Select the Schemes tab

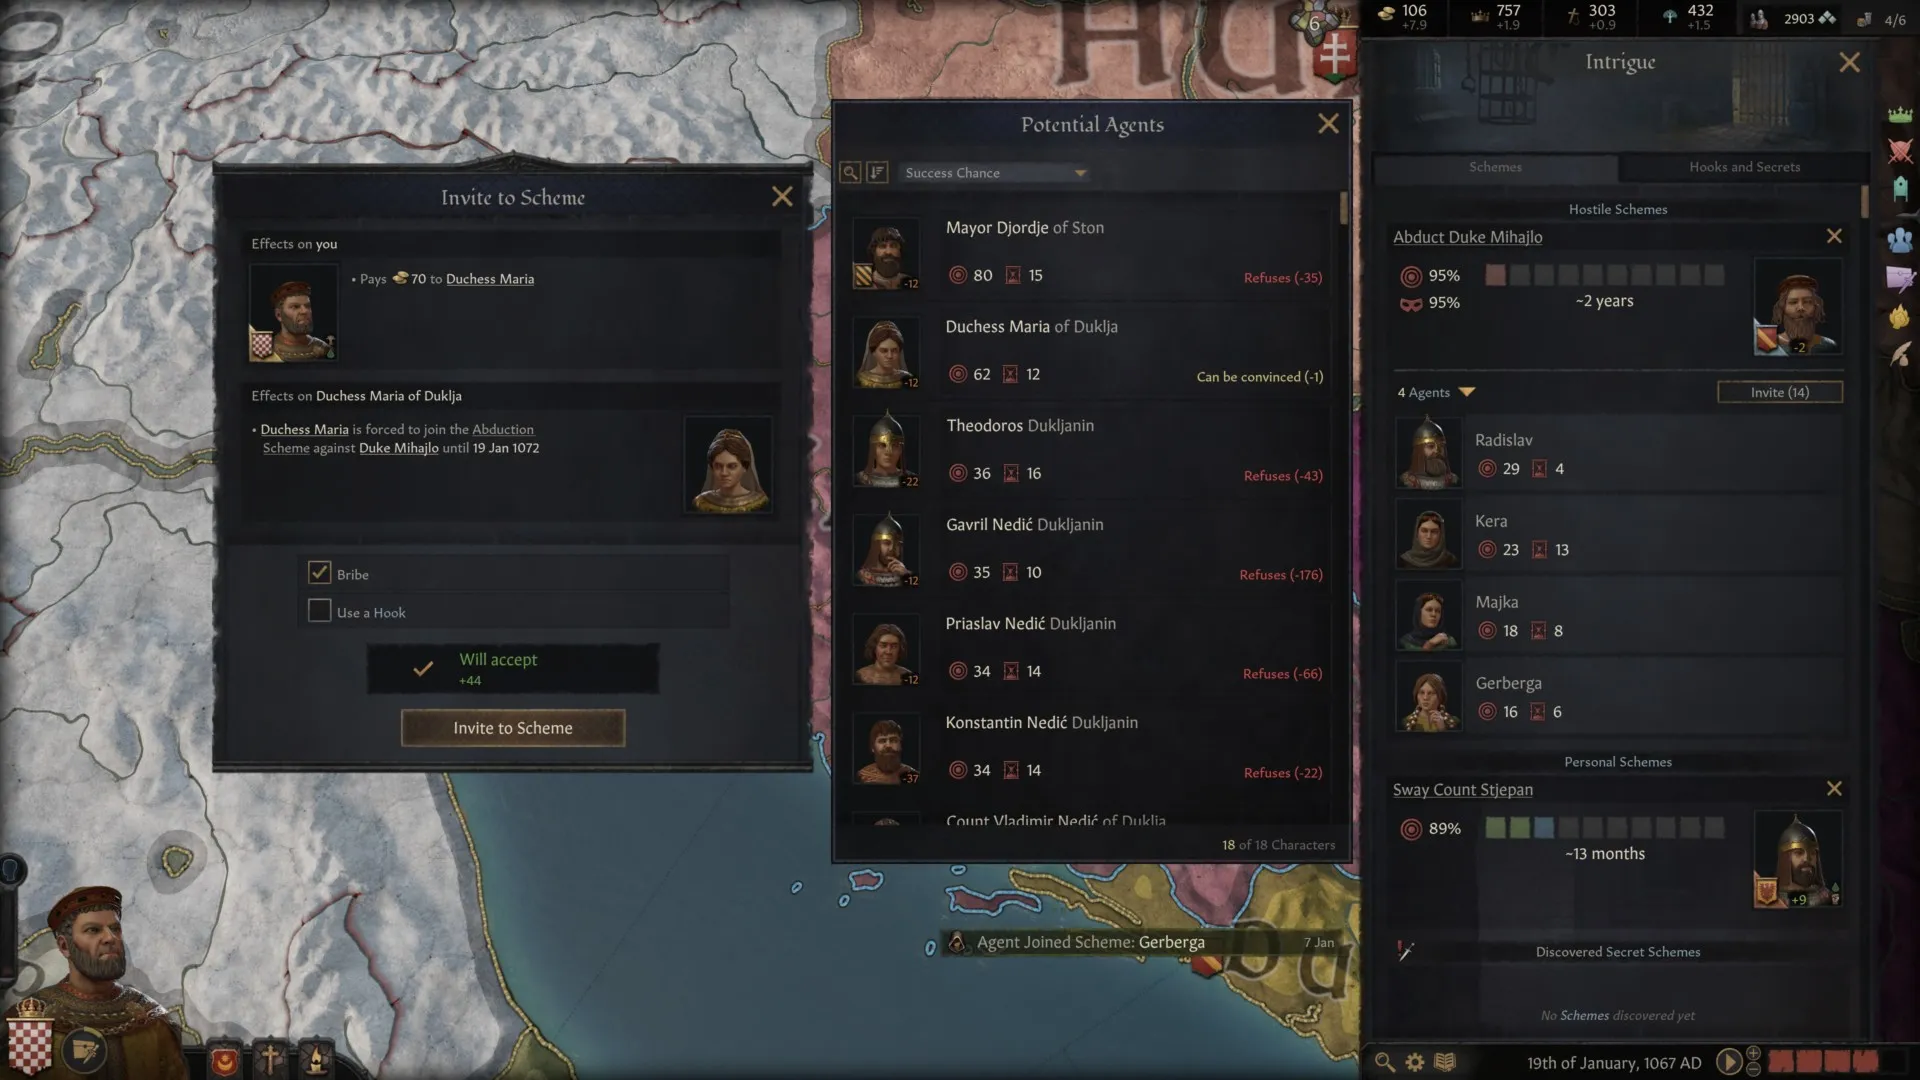click(1495, 167)
